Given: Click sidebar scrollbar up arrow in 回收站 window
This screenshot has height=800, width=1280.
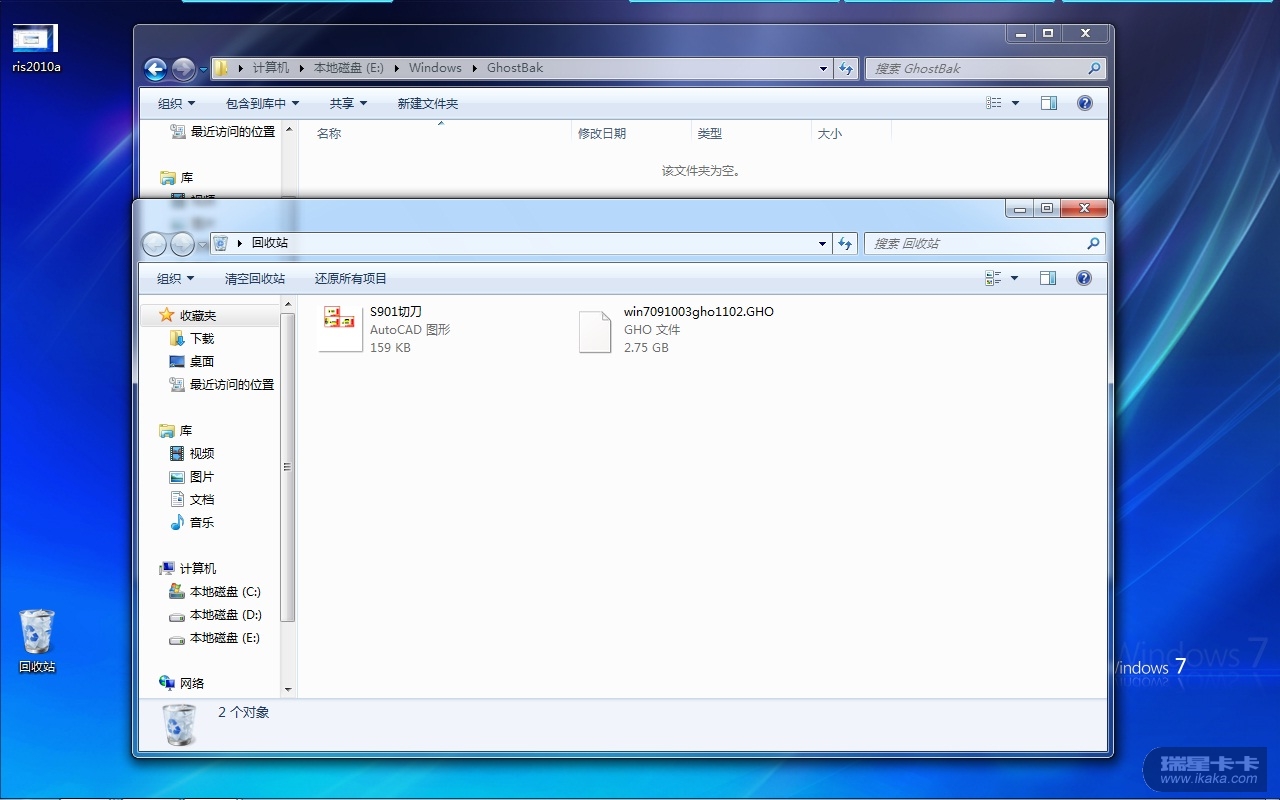Looking at the screenshot, I should click(289, 304).
